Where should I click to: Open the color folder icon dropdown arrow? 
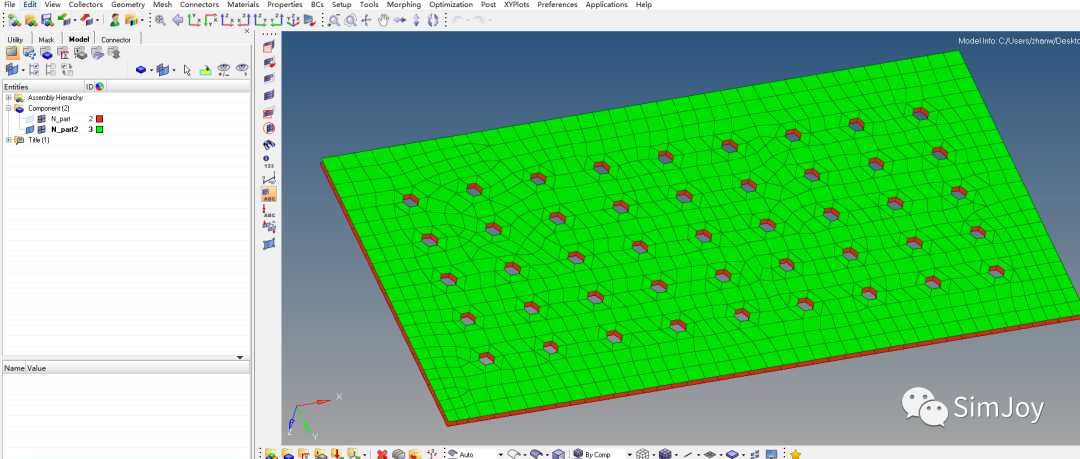(x=142, y=21)
